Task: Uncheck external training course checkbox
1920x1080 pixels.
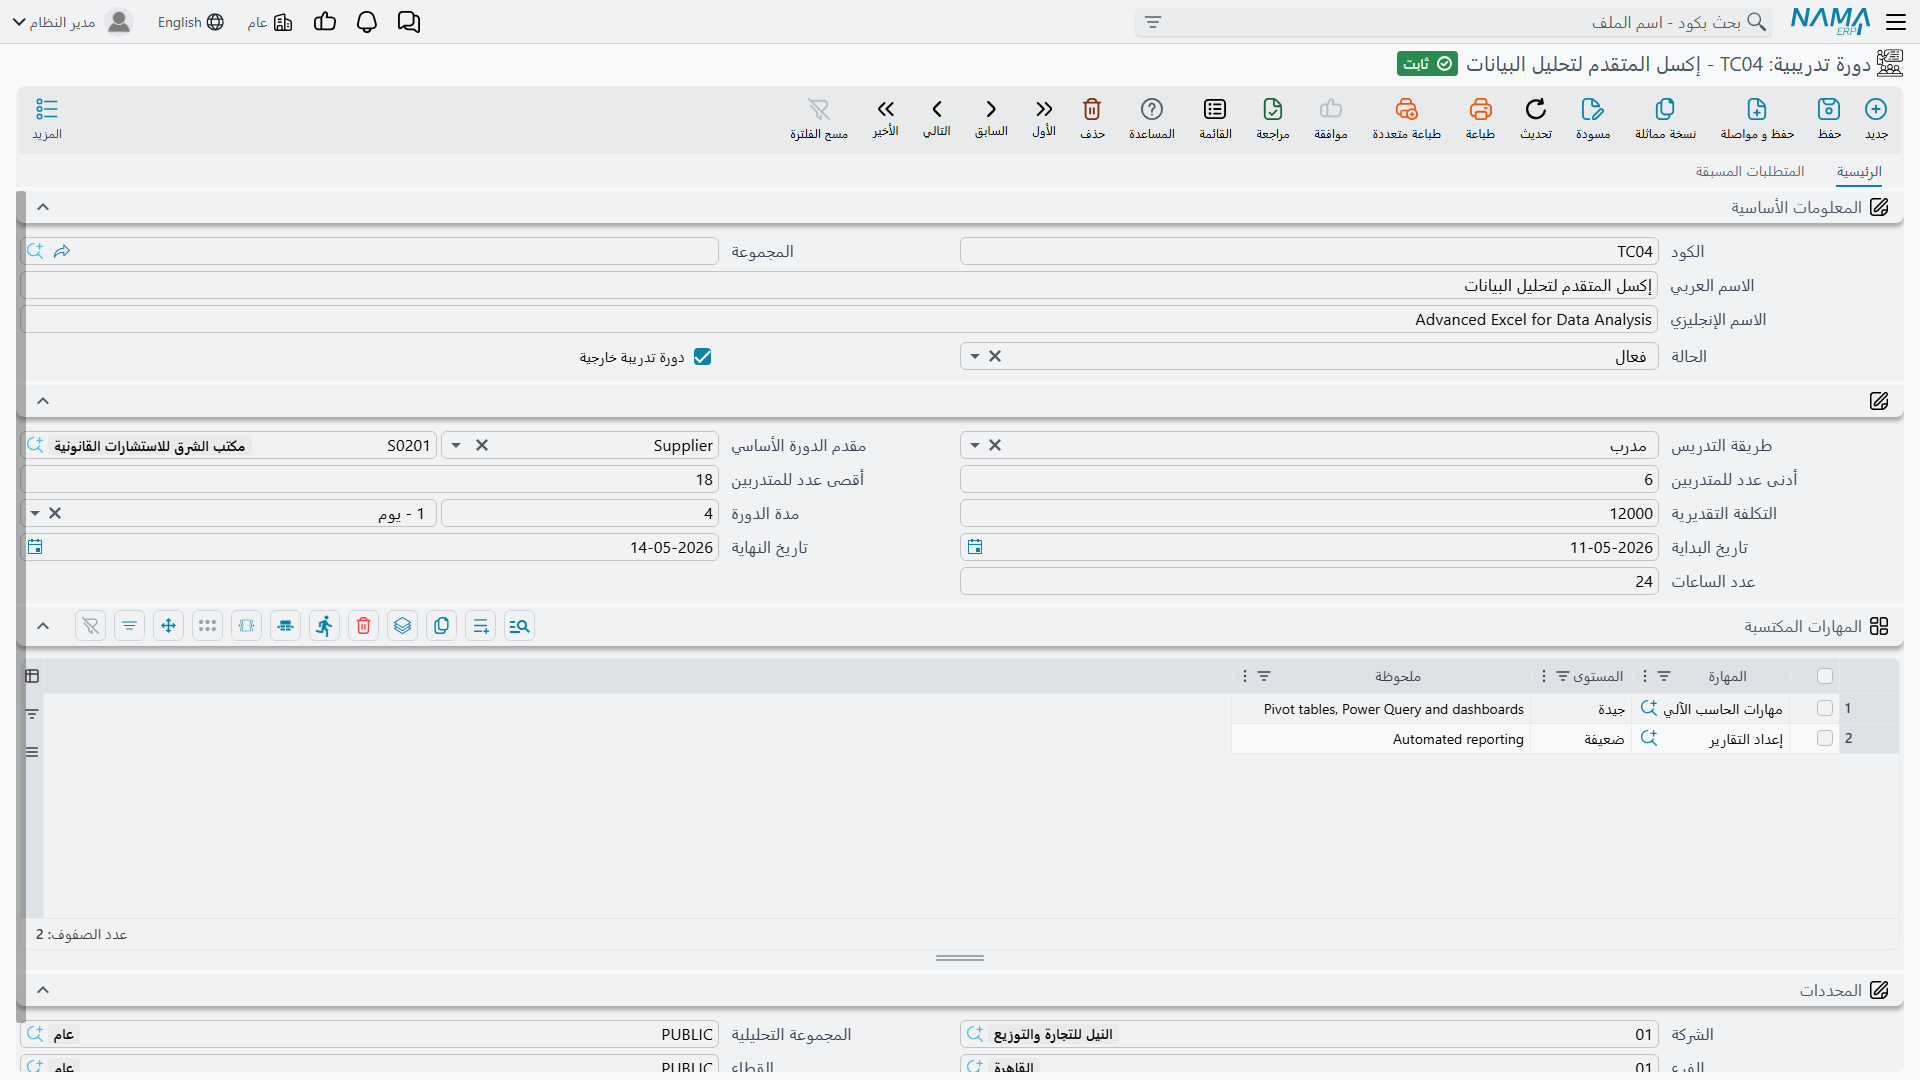Action: click(x=703, y=357)
